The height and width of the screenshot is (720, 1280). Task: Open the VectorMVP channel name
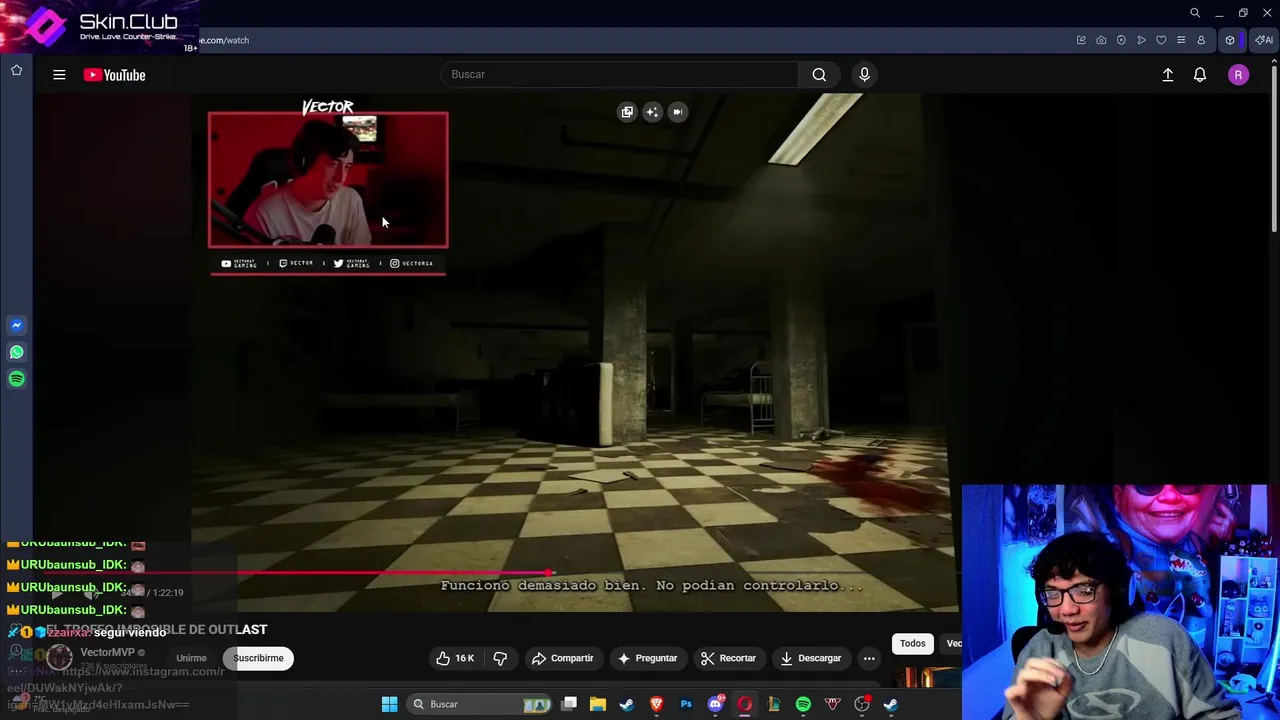pos(107,652)
